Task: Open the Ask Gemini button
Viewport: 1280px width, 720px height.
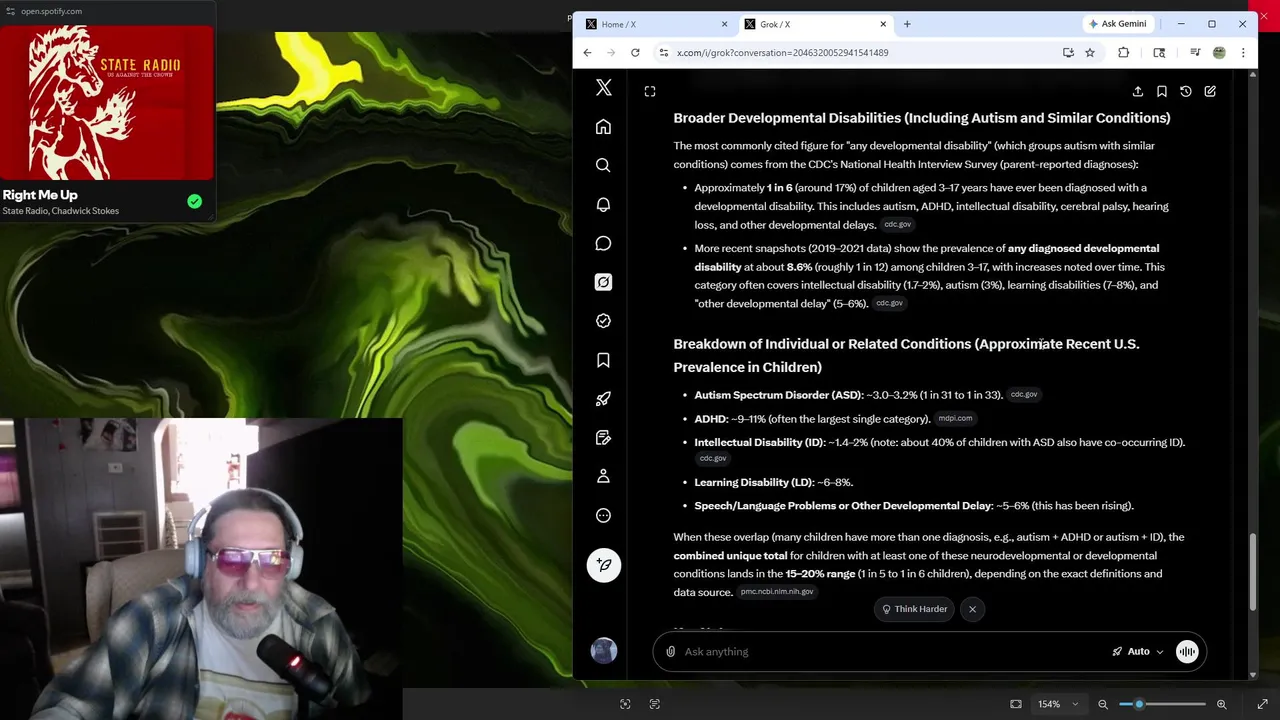Action: point(1117,24)
